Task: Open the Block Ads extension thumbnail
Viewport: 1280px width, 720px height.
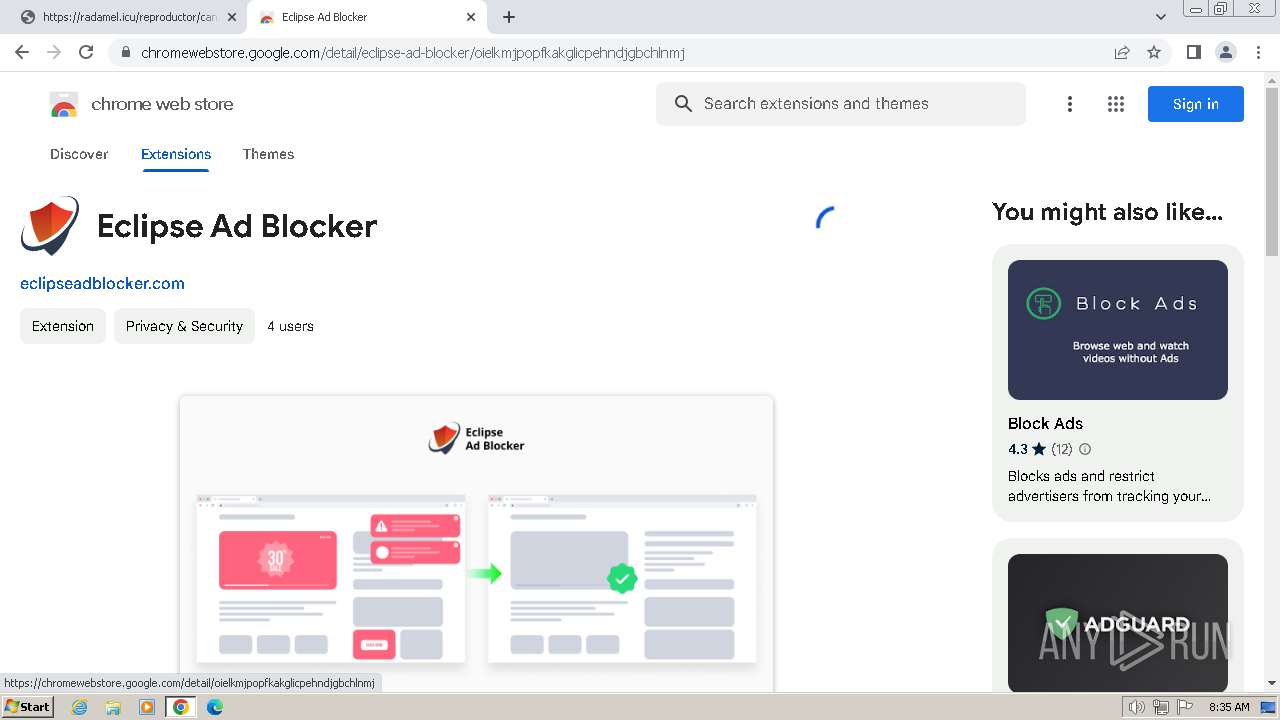Action: (x=1117, y=330)
